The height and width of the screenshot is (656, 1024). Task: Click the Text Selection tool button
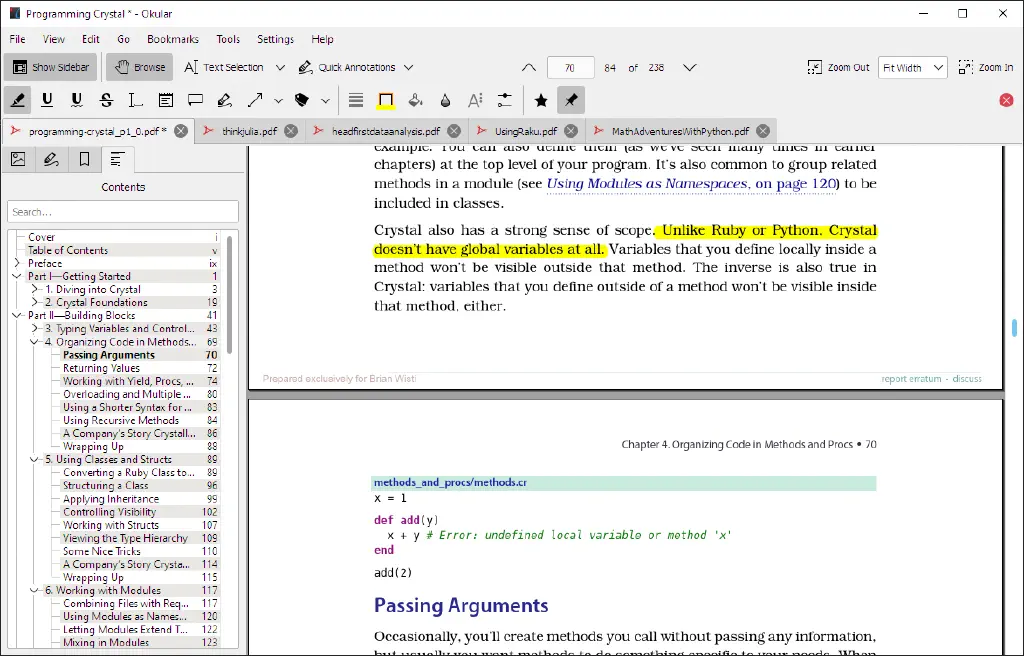click(223, 67)
